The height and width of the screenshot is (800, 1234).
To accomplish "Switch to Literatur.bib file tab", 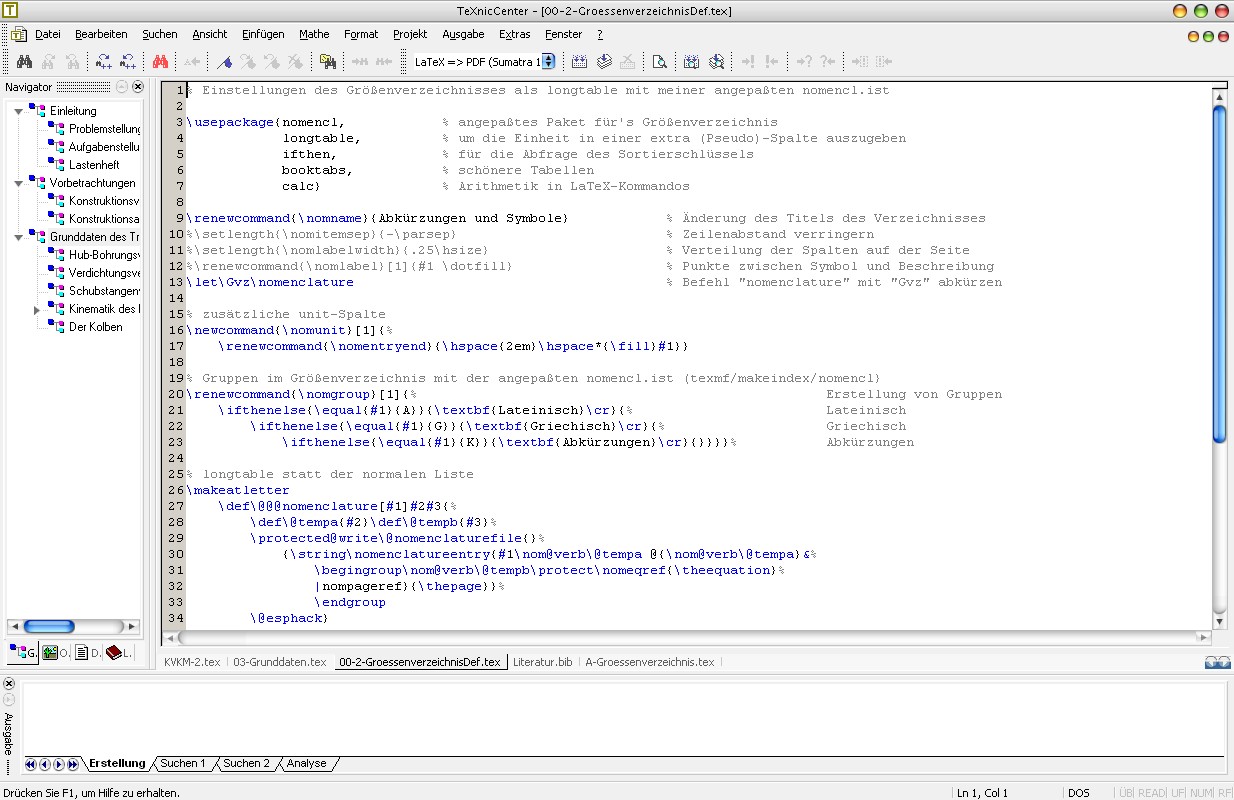I will 542,662.
